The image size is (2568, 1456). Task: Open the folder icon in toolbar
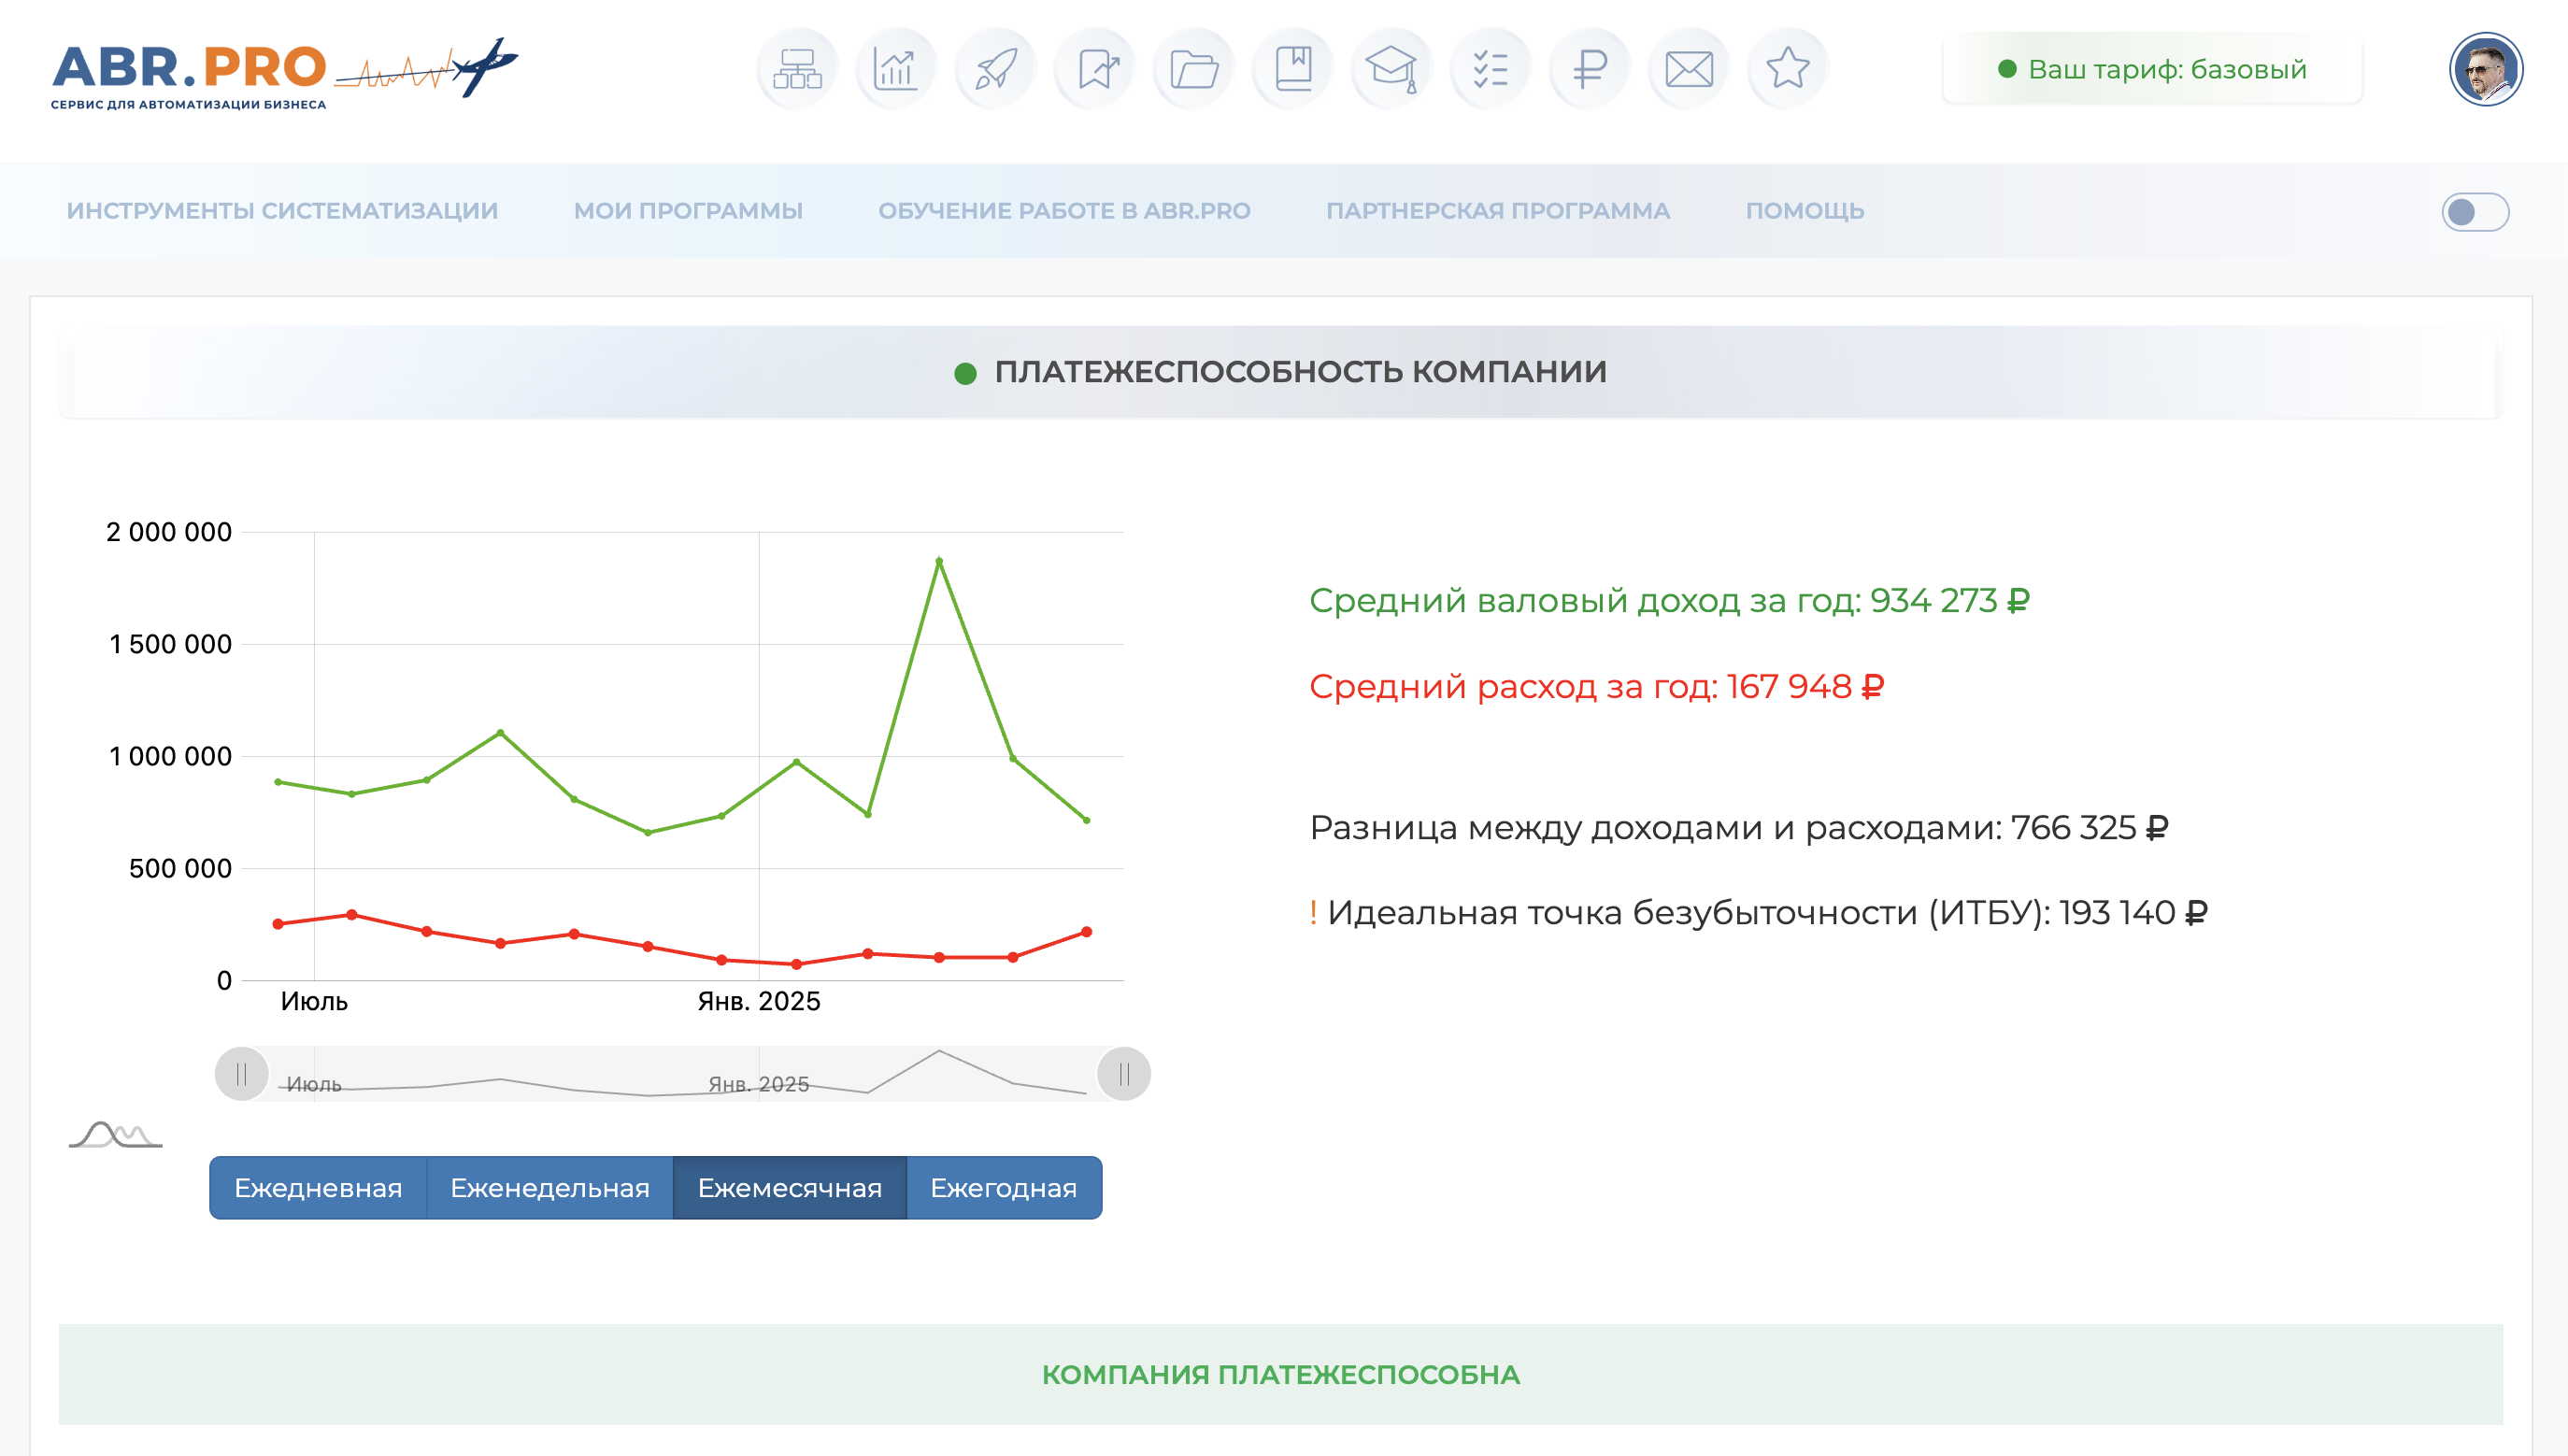(1193, 69)
